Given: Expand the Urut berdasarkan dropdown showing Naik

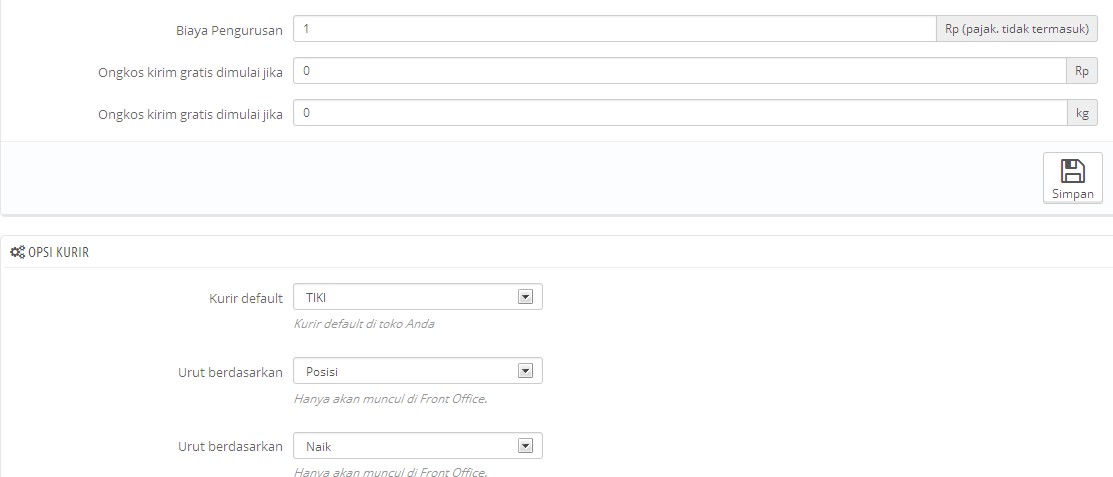Looking at the screenshot, I should pyautogui.click(x=417, y=446).
